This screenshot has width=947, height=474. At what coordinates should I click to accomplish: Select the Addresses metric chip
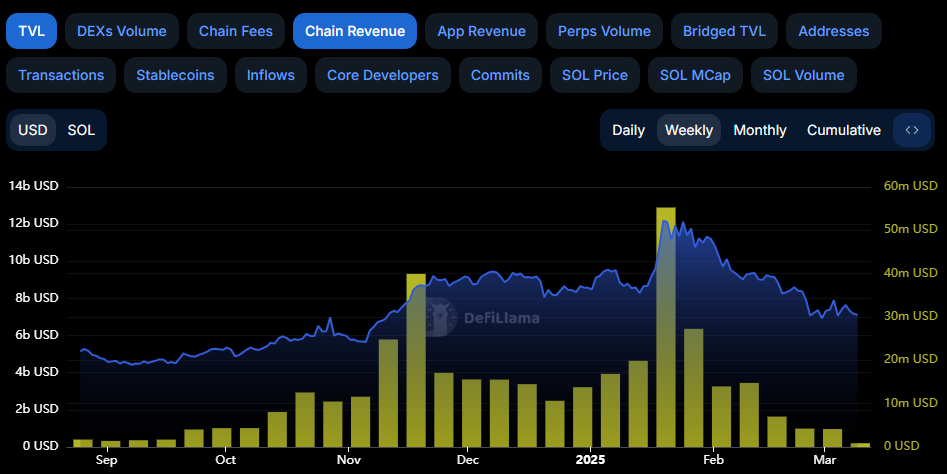pyautogui.click(x=833, y=31)
